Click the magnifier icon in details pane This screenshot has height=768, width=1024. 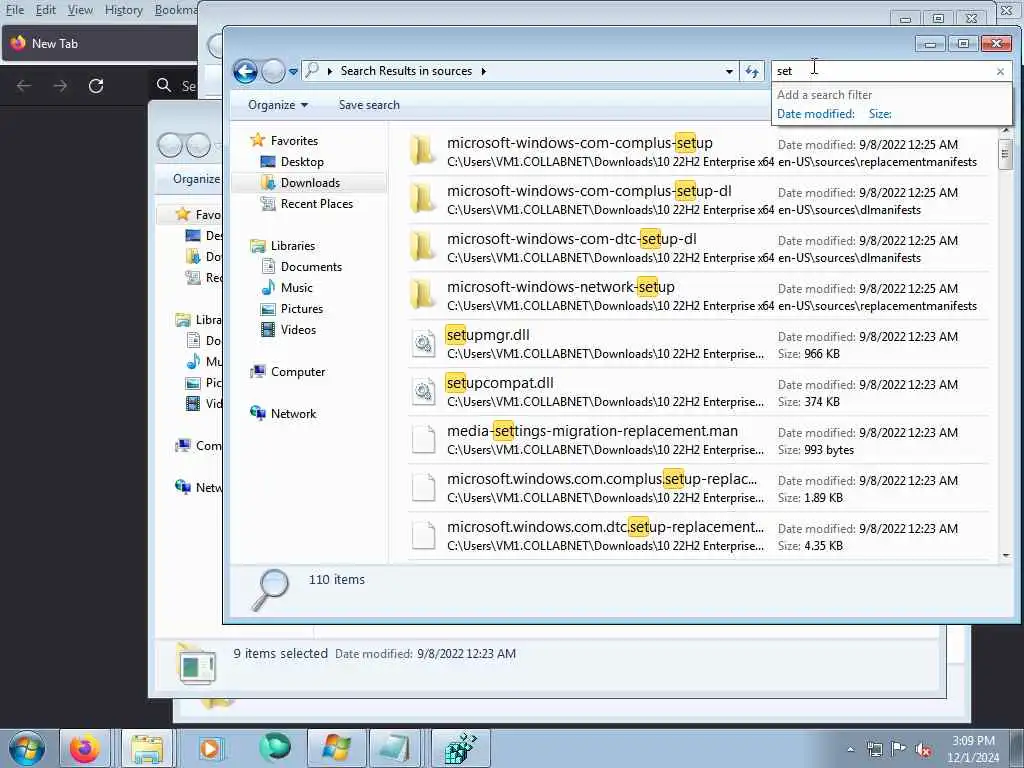[270, 589]
